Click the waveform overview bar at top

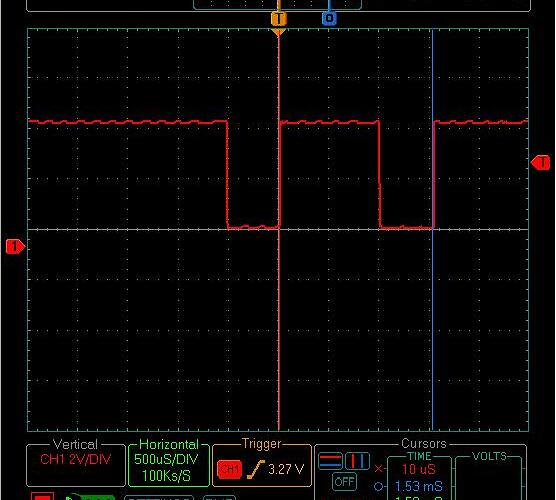[277, 4]
